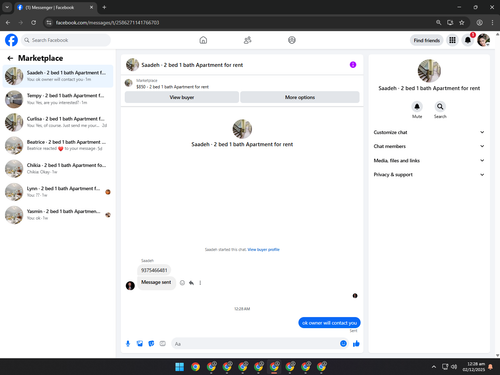This screenshot has height=375, width=500.
Task: Mute this conversation with the bell icon
Action: [x=417, y=107]
